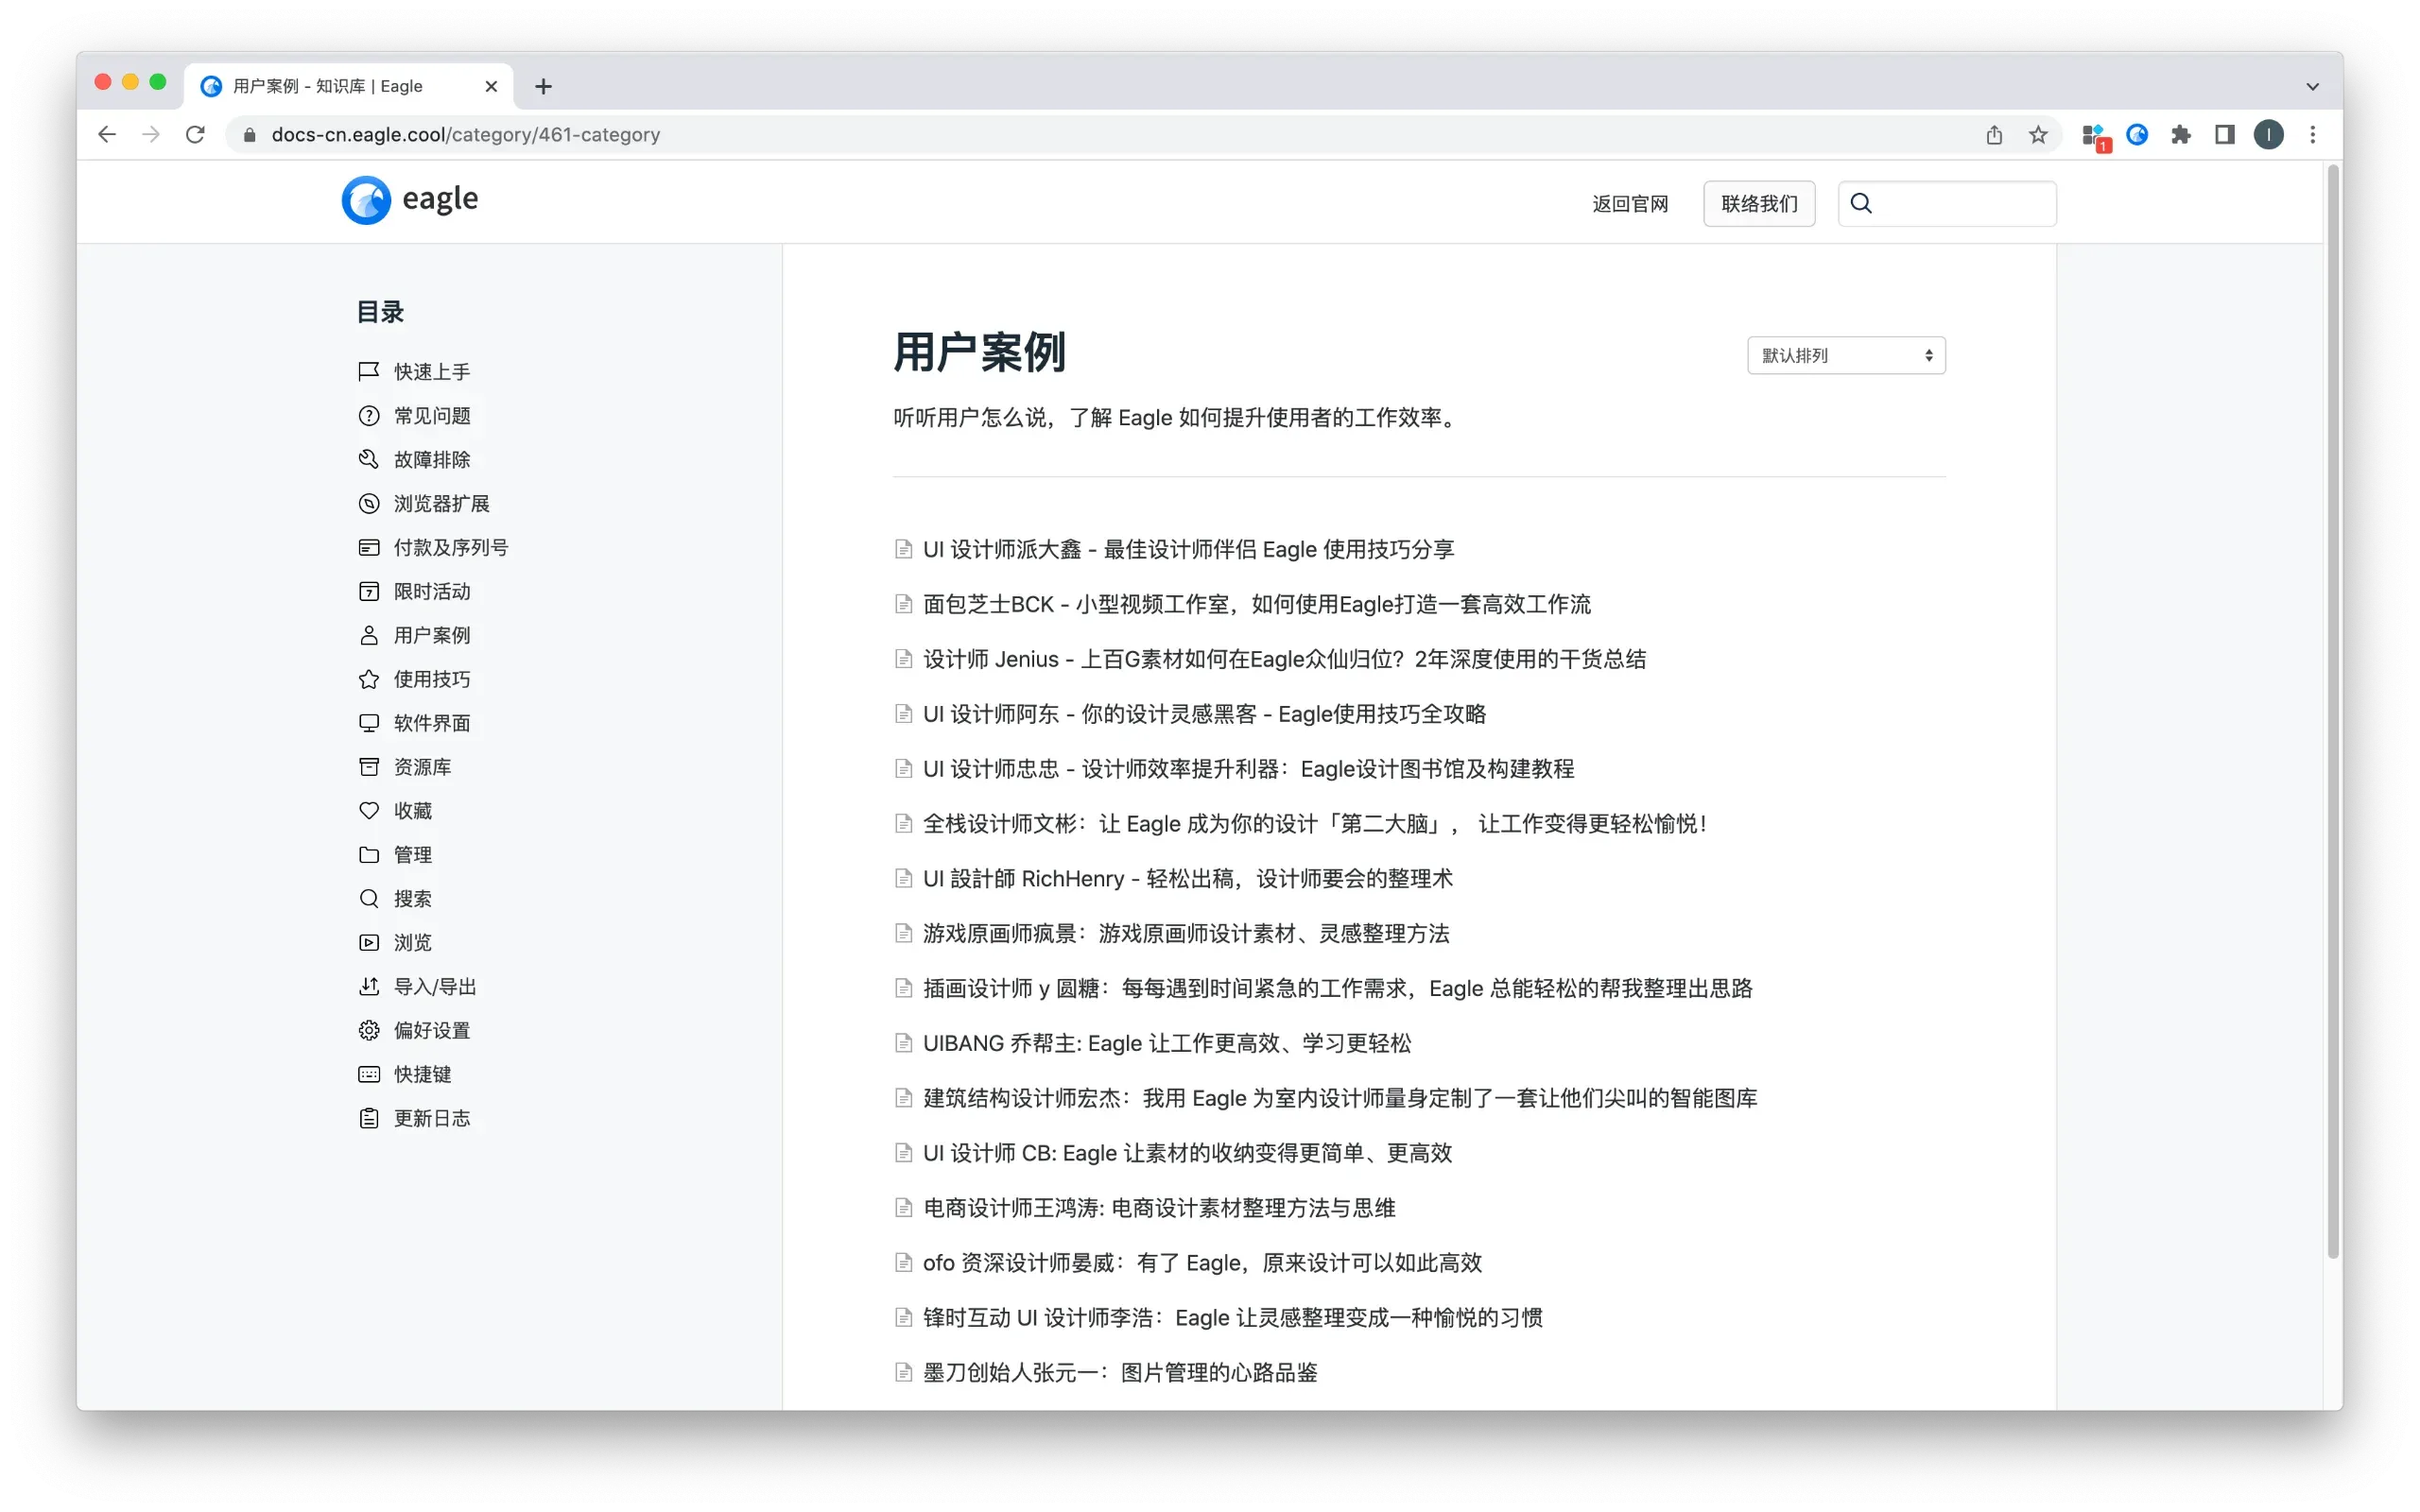Click the 偏好设置 gear icon
Screen dimensions: 2420x1512
[x=369, y=1030]
